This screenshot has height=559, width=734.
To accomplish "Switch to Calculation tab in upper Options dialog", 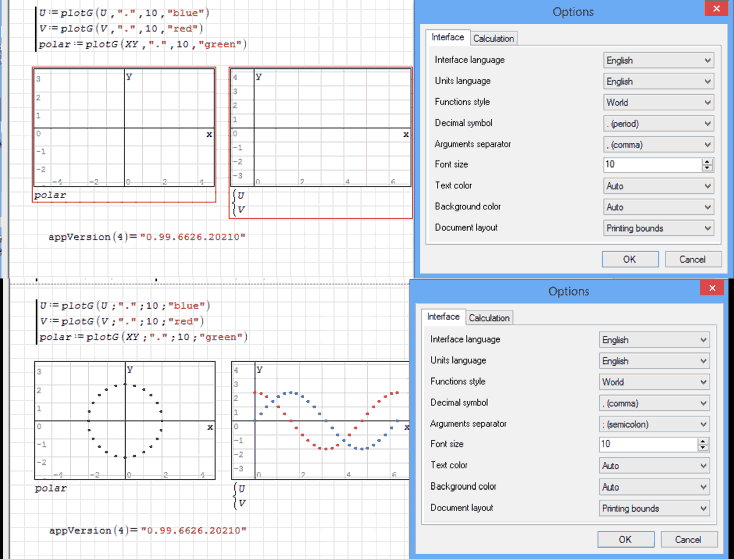I will coord(493,38).
